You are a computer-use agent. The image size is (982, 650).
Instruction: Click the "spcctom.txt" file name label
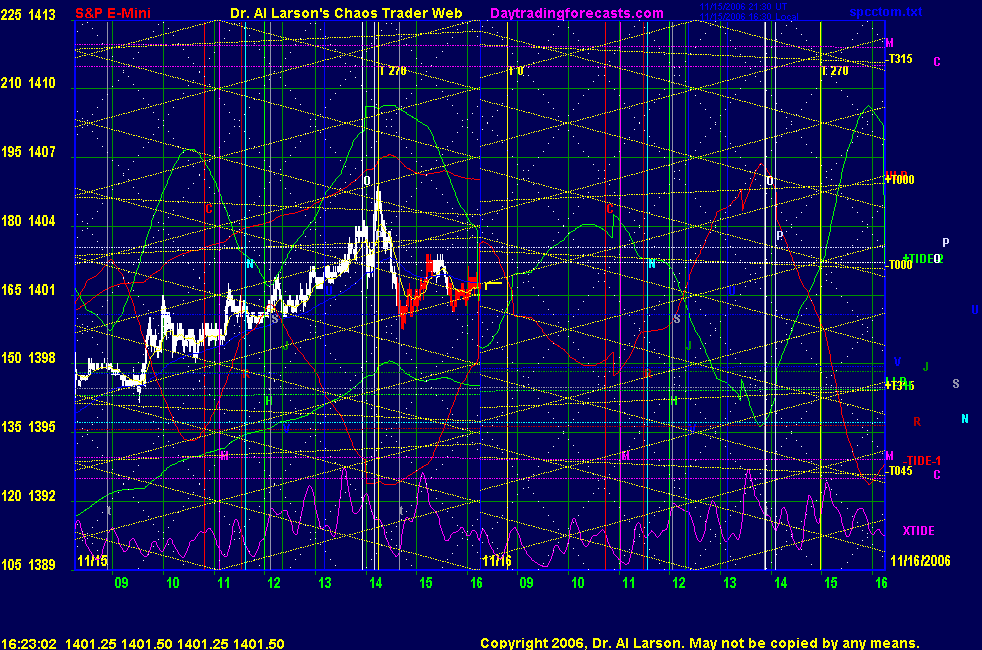click(886, 12)
